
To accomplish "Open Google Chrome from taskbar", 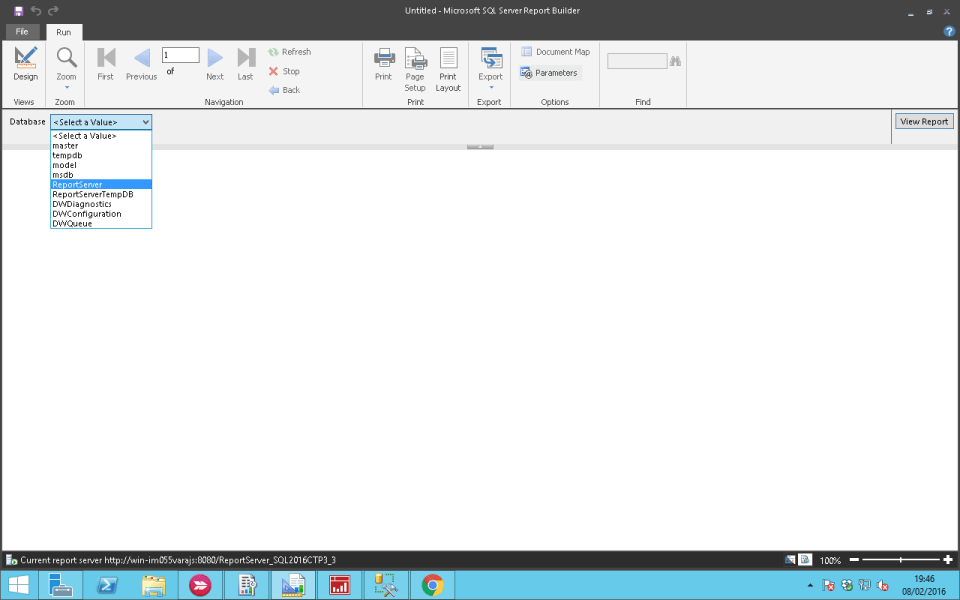I will coord(432,585).
